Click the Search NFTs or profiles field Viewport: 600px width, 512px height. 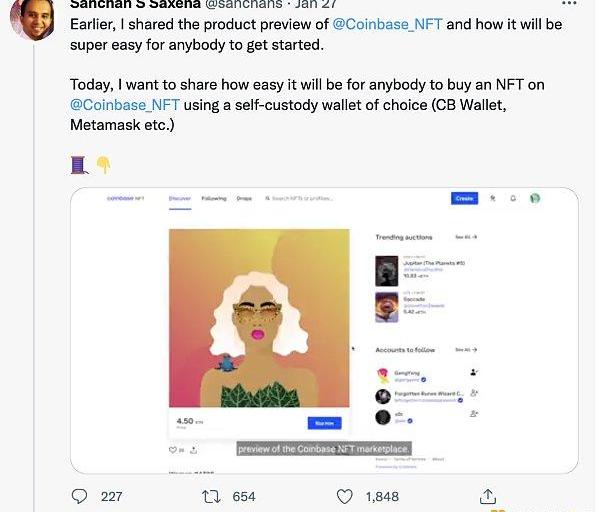click(306, 199)
